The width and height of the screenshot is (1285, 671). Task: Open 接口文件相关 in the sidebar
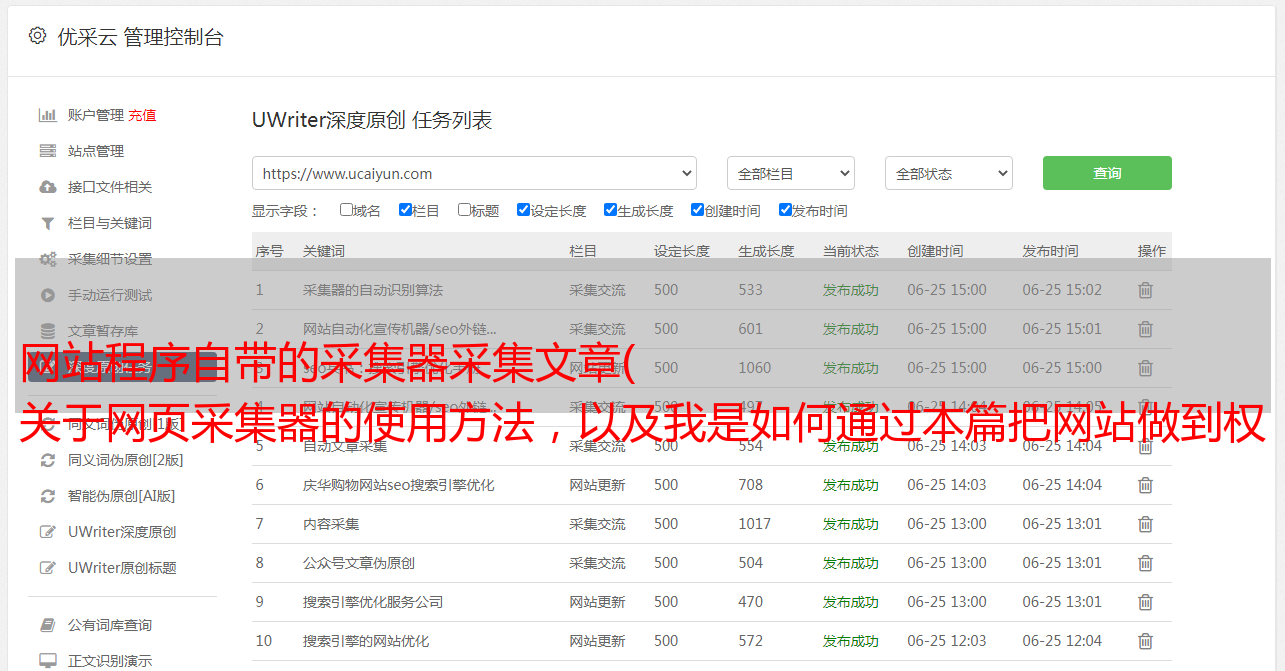tap(110, 187)
